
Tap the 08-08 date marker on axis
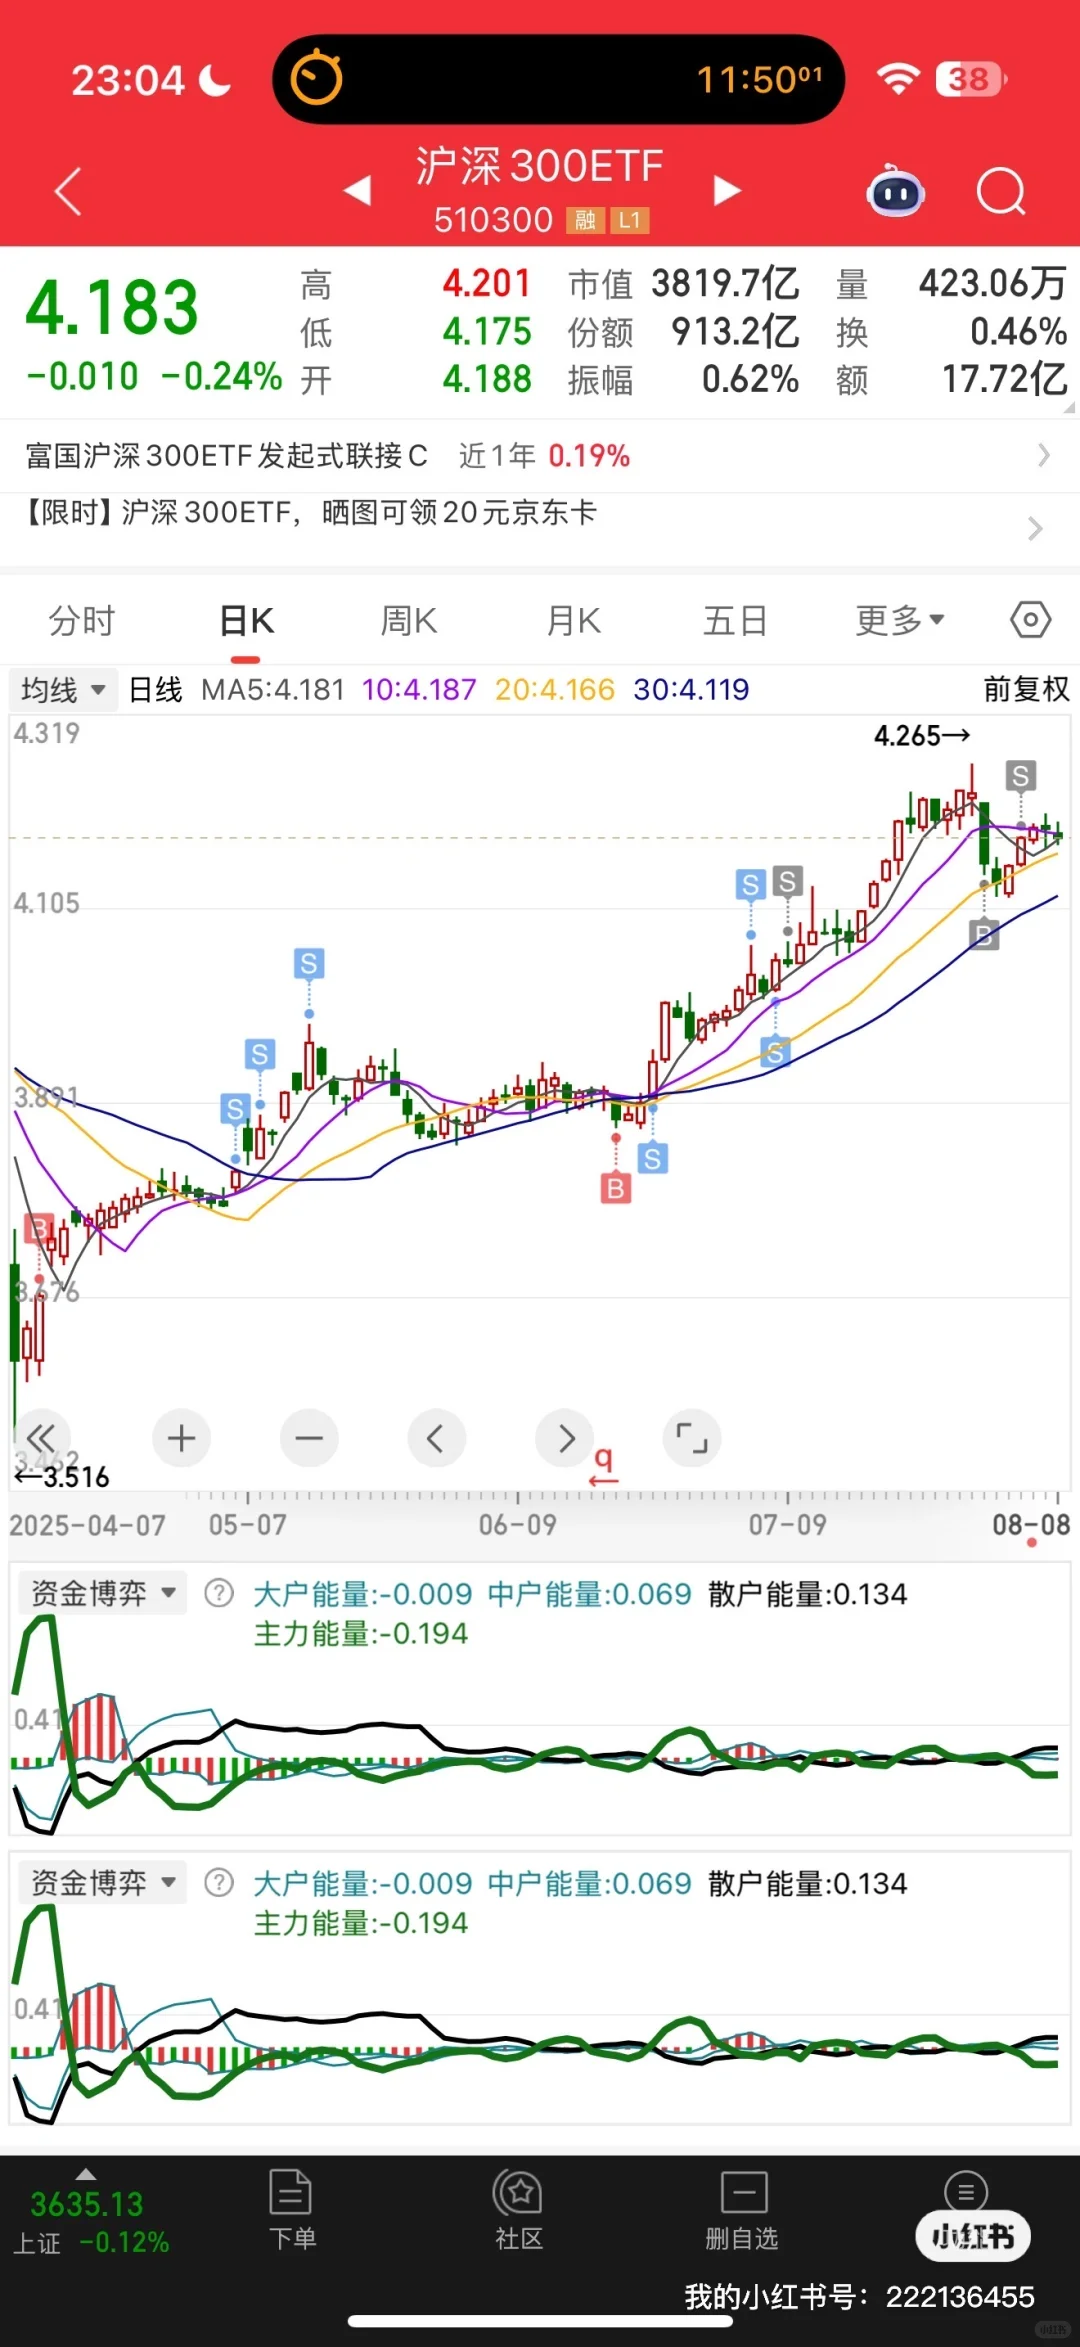(x=1031, y=1525)
